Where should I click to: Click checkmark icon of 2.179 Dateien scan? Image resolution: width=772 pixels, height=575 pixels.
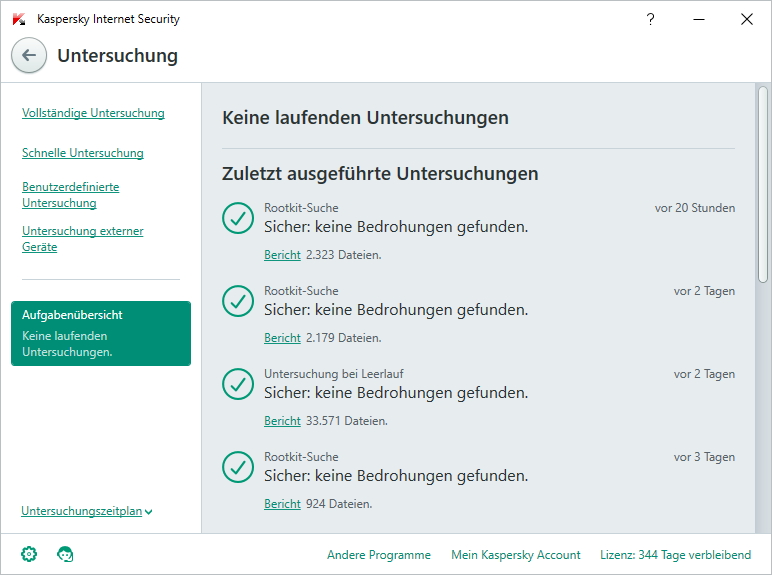pyautogui.click(x=238, y=301)
